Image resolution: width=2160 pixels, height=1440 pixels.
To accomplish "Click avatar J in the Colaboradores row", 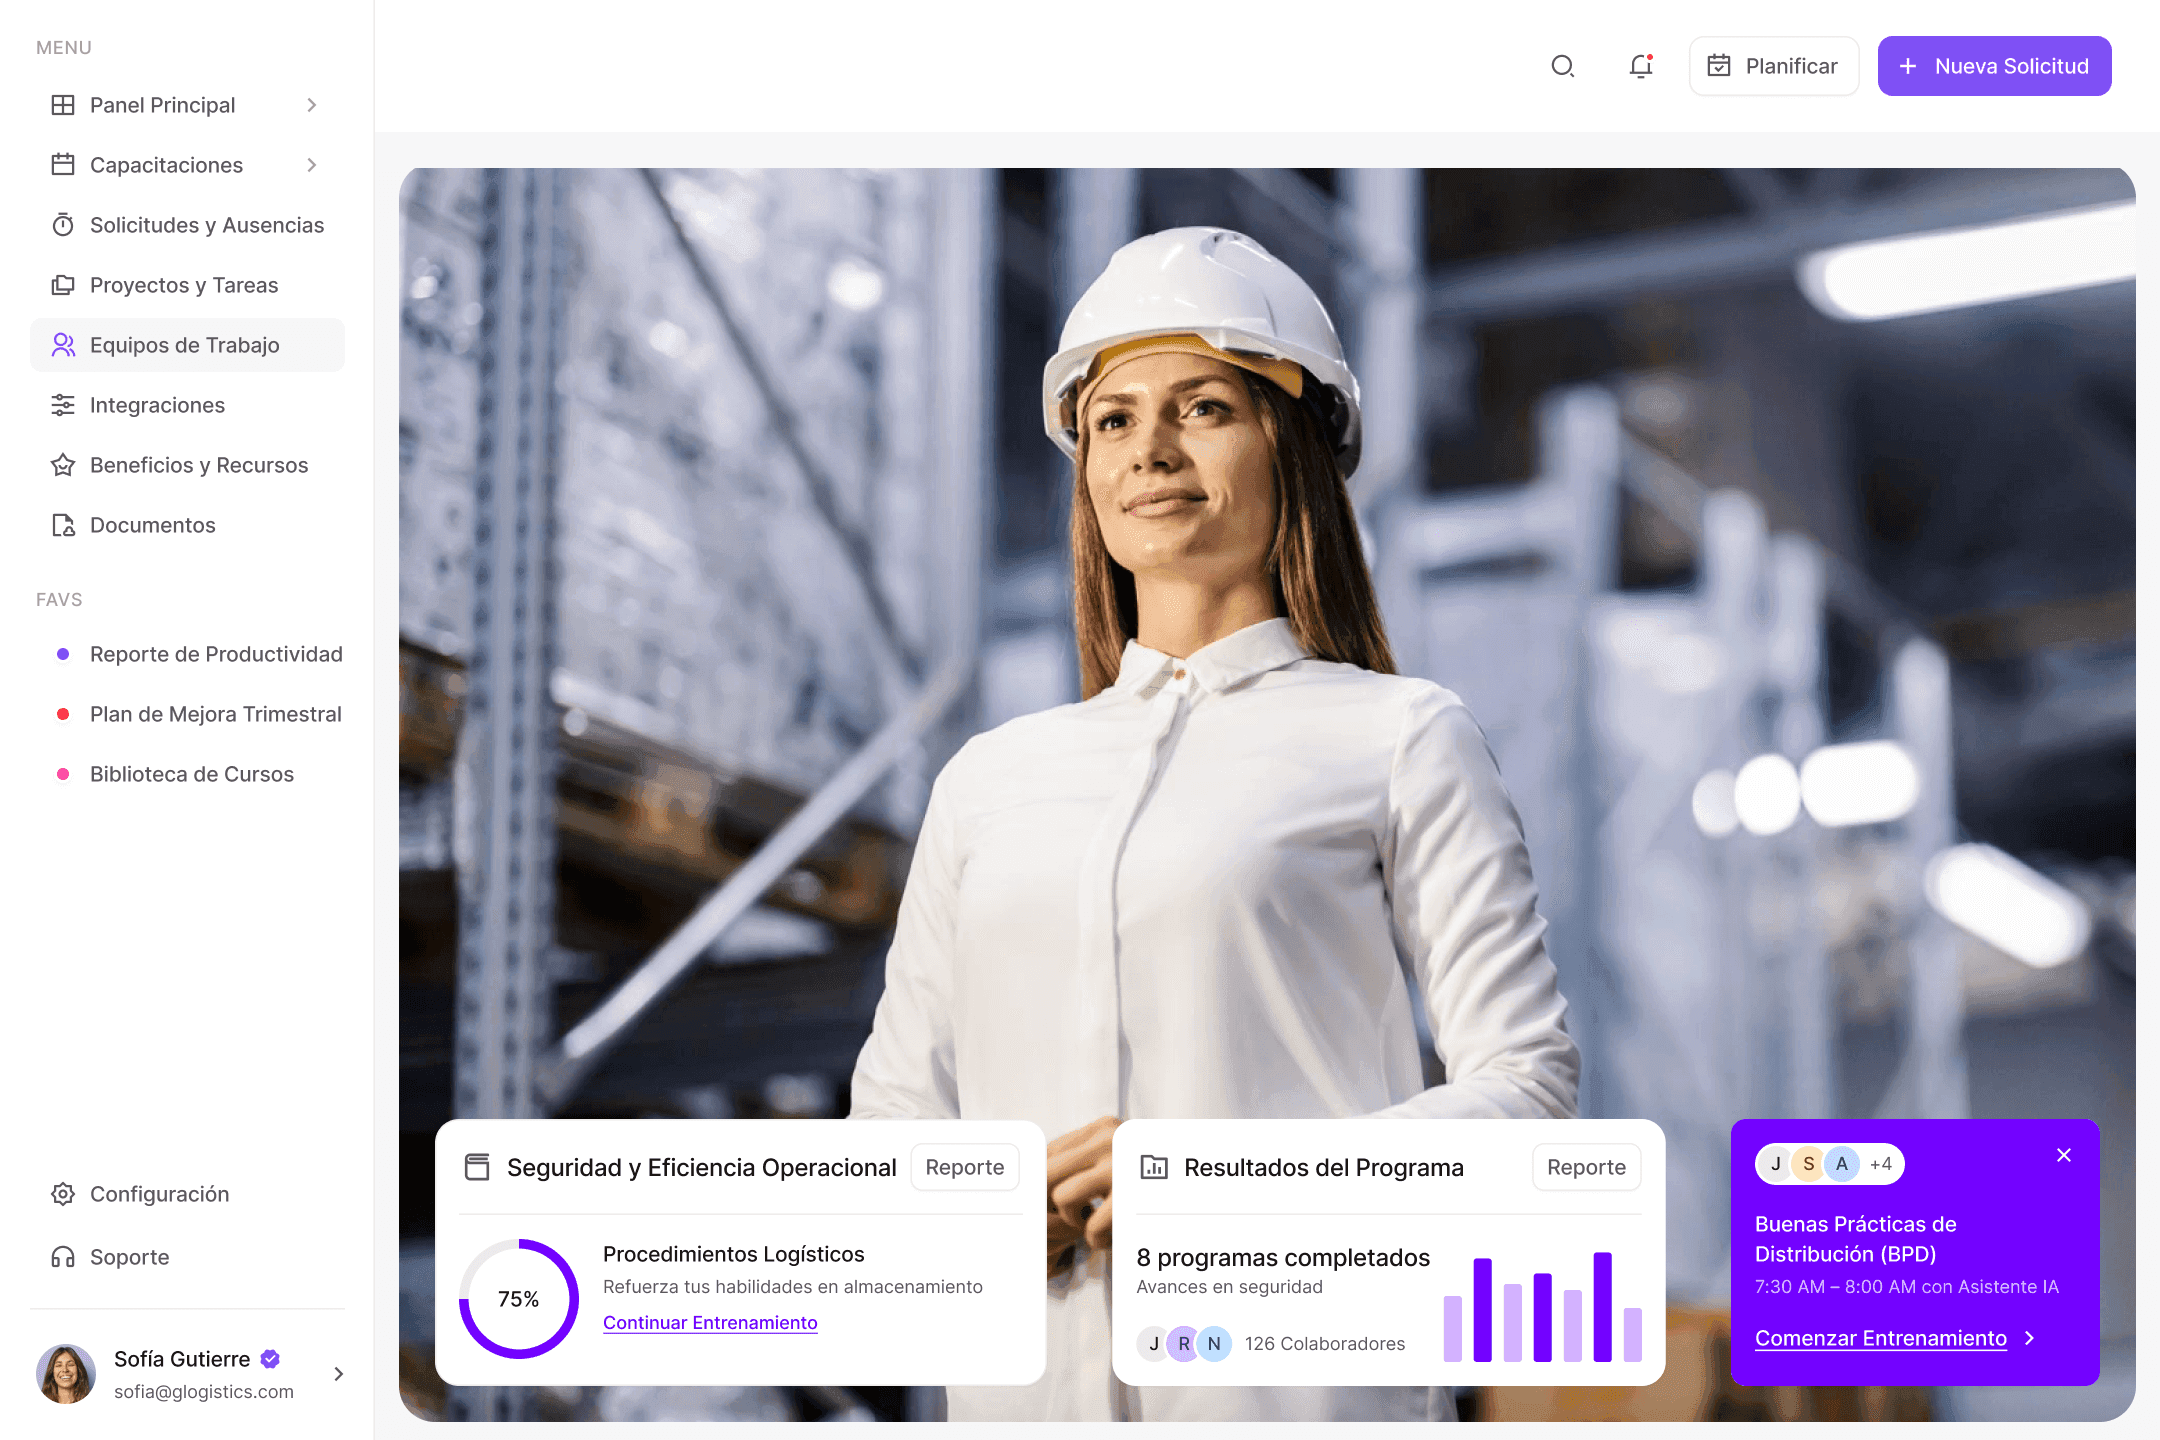I will [x=1154, y=1343].
